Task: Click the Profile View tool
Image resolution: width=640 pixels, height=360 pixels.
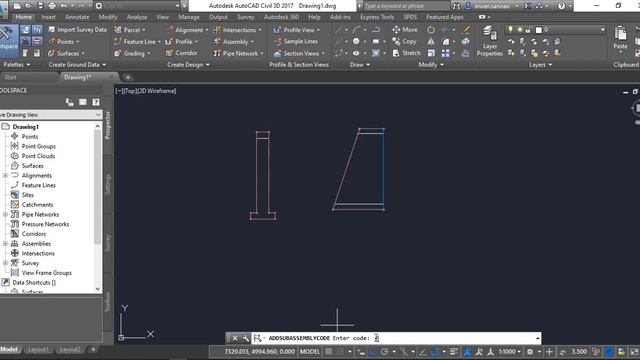Action: click(296, 30)
